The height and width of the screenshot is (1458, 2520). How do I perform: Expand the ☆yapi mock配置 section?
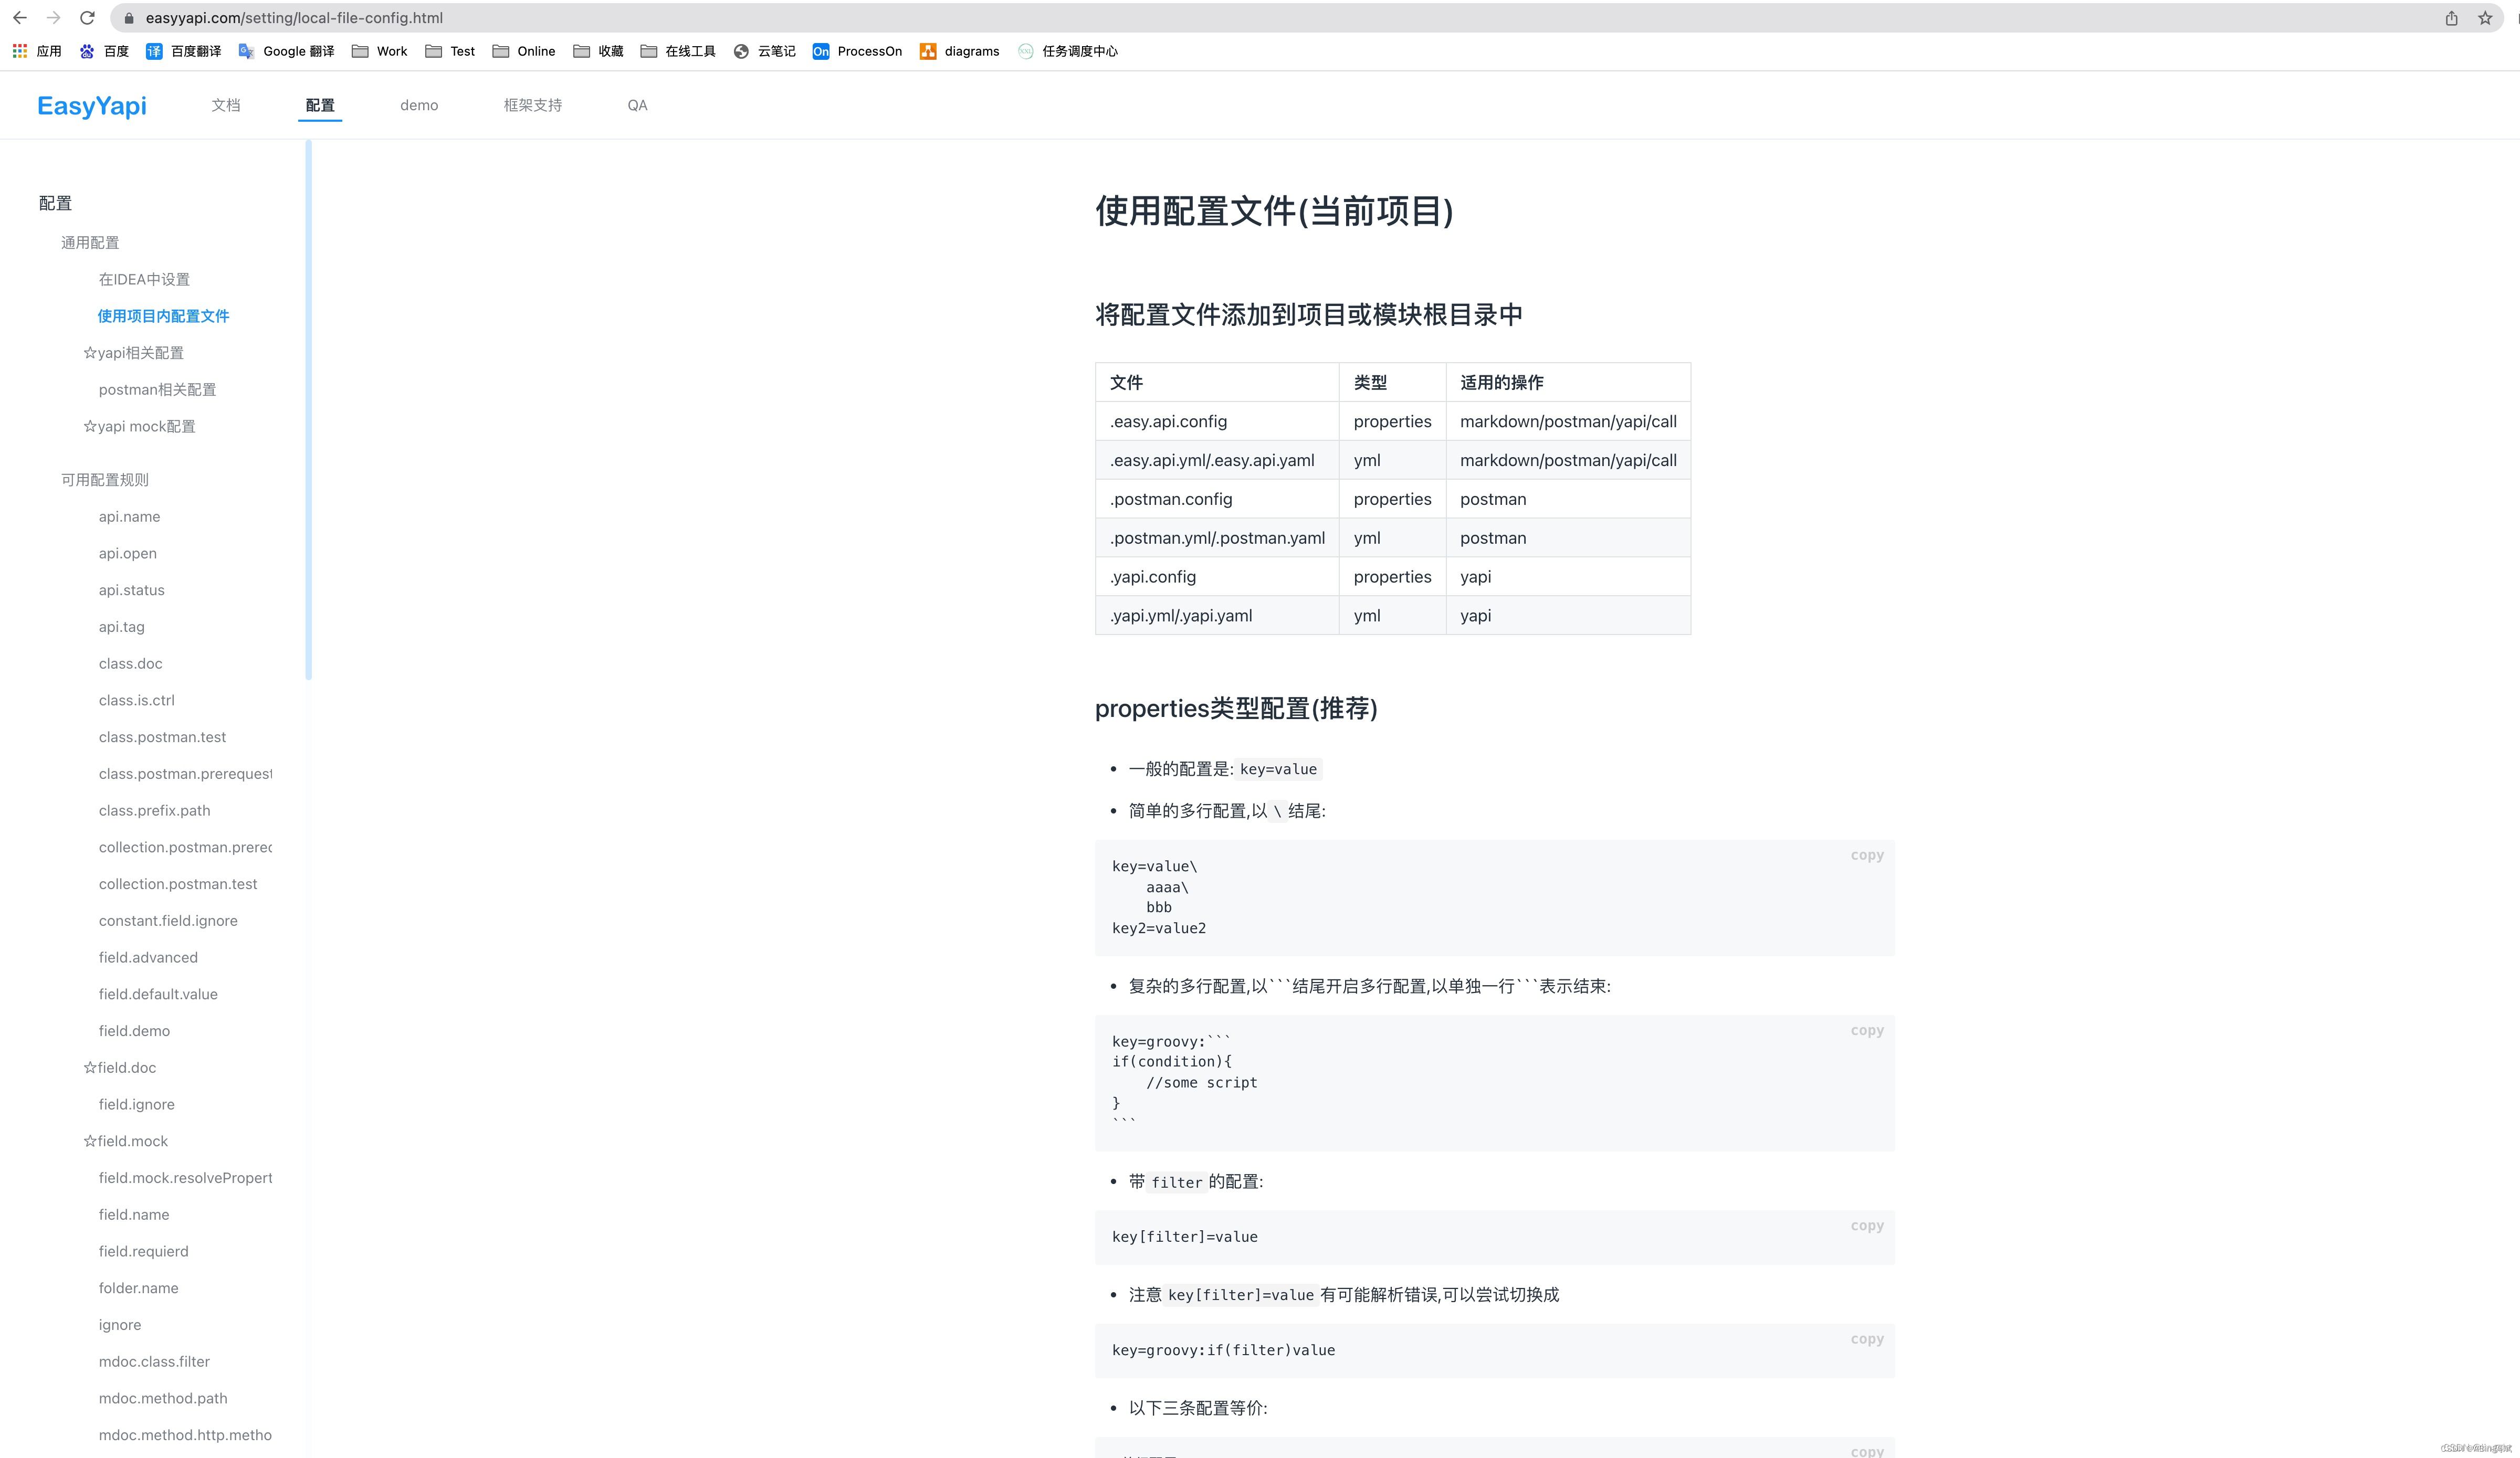point(140,426)
